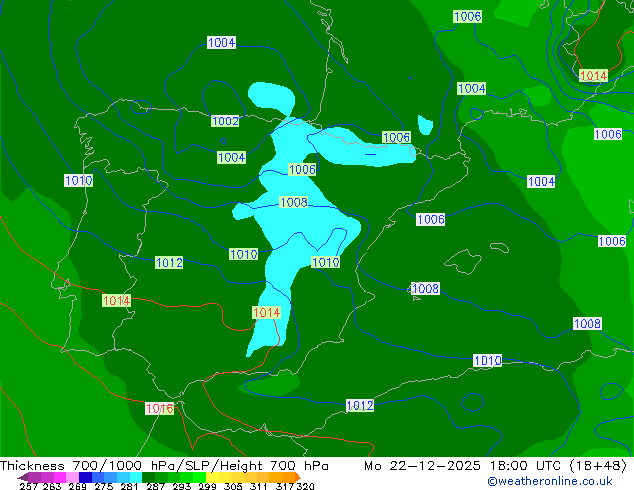Click the cyan swatch in the thickness legend

(x=136, y=477)
